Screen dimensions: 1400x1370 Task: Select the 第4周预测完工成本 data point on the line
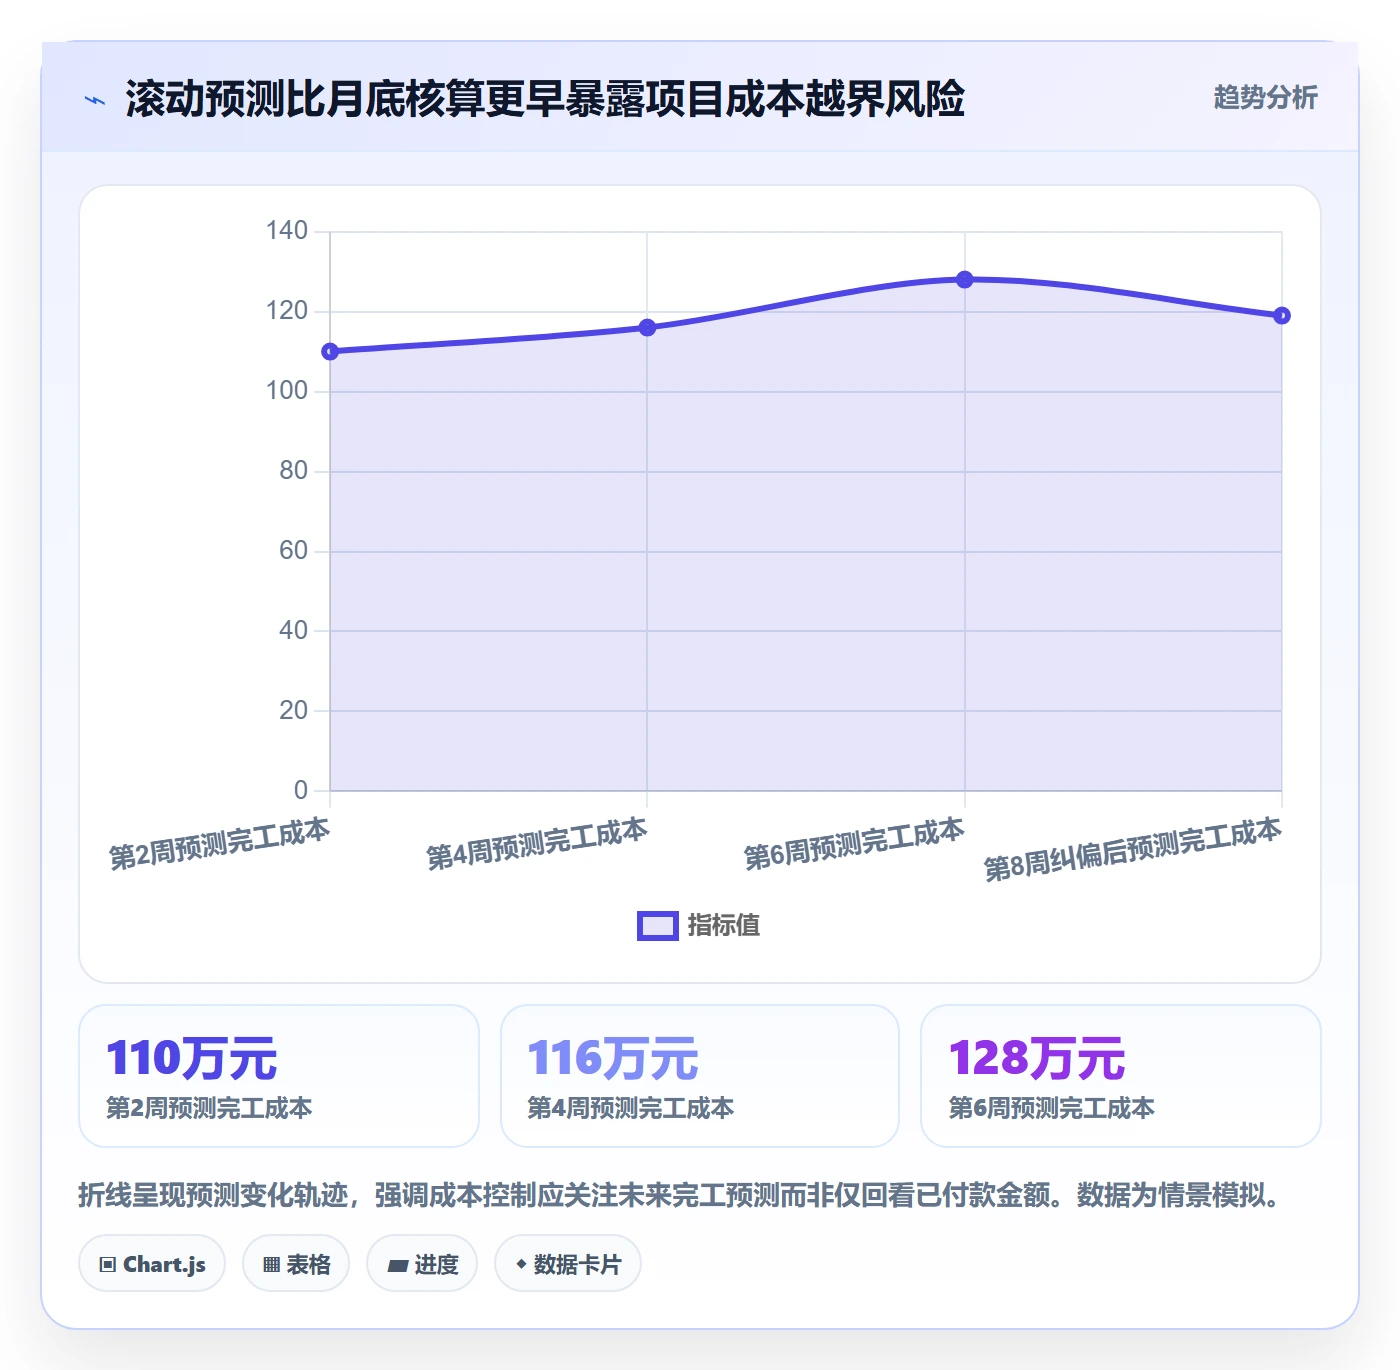(x=647, y=327)
